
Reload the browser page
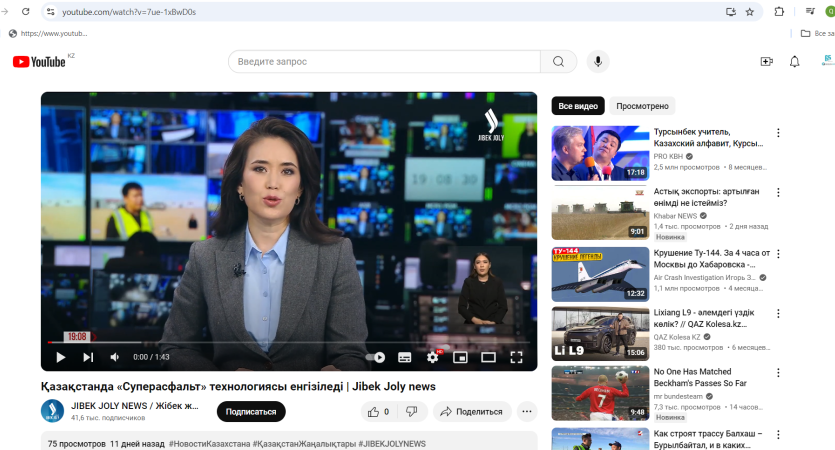[26, 12]
